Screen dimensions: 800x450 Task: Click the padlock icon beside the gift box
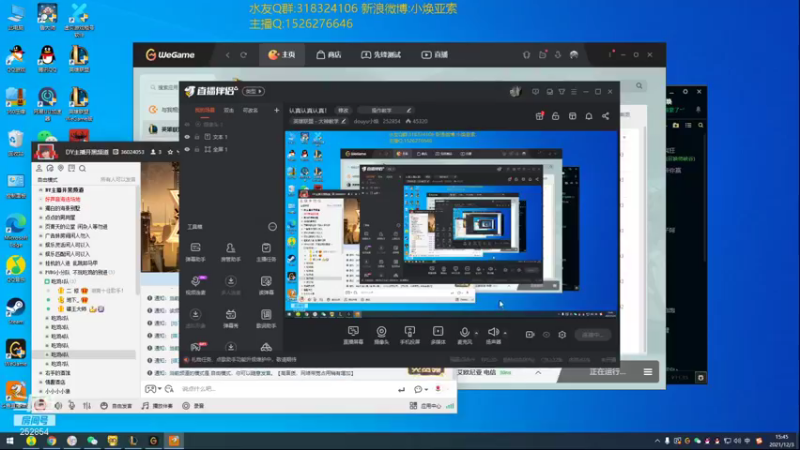[x=556, y=116]
